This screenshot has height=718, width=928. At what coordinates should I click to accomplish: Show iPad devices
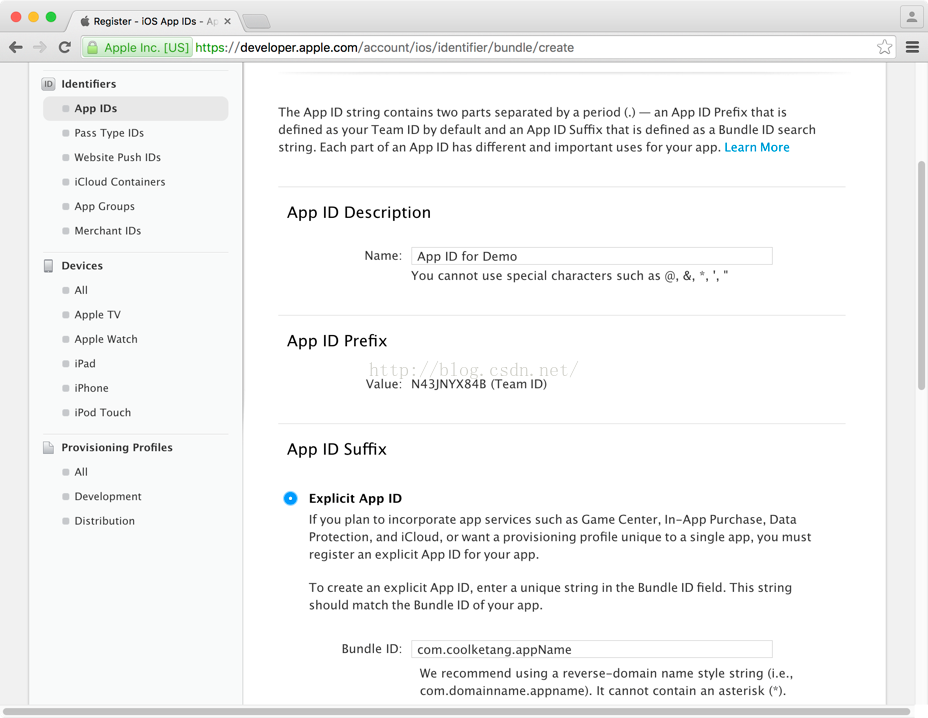(x=85, y=363)
